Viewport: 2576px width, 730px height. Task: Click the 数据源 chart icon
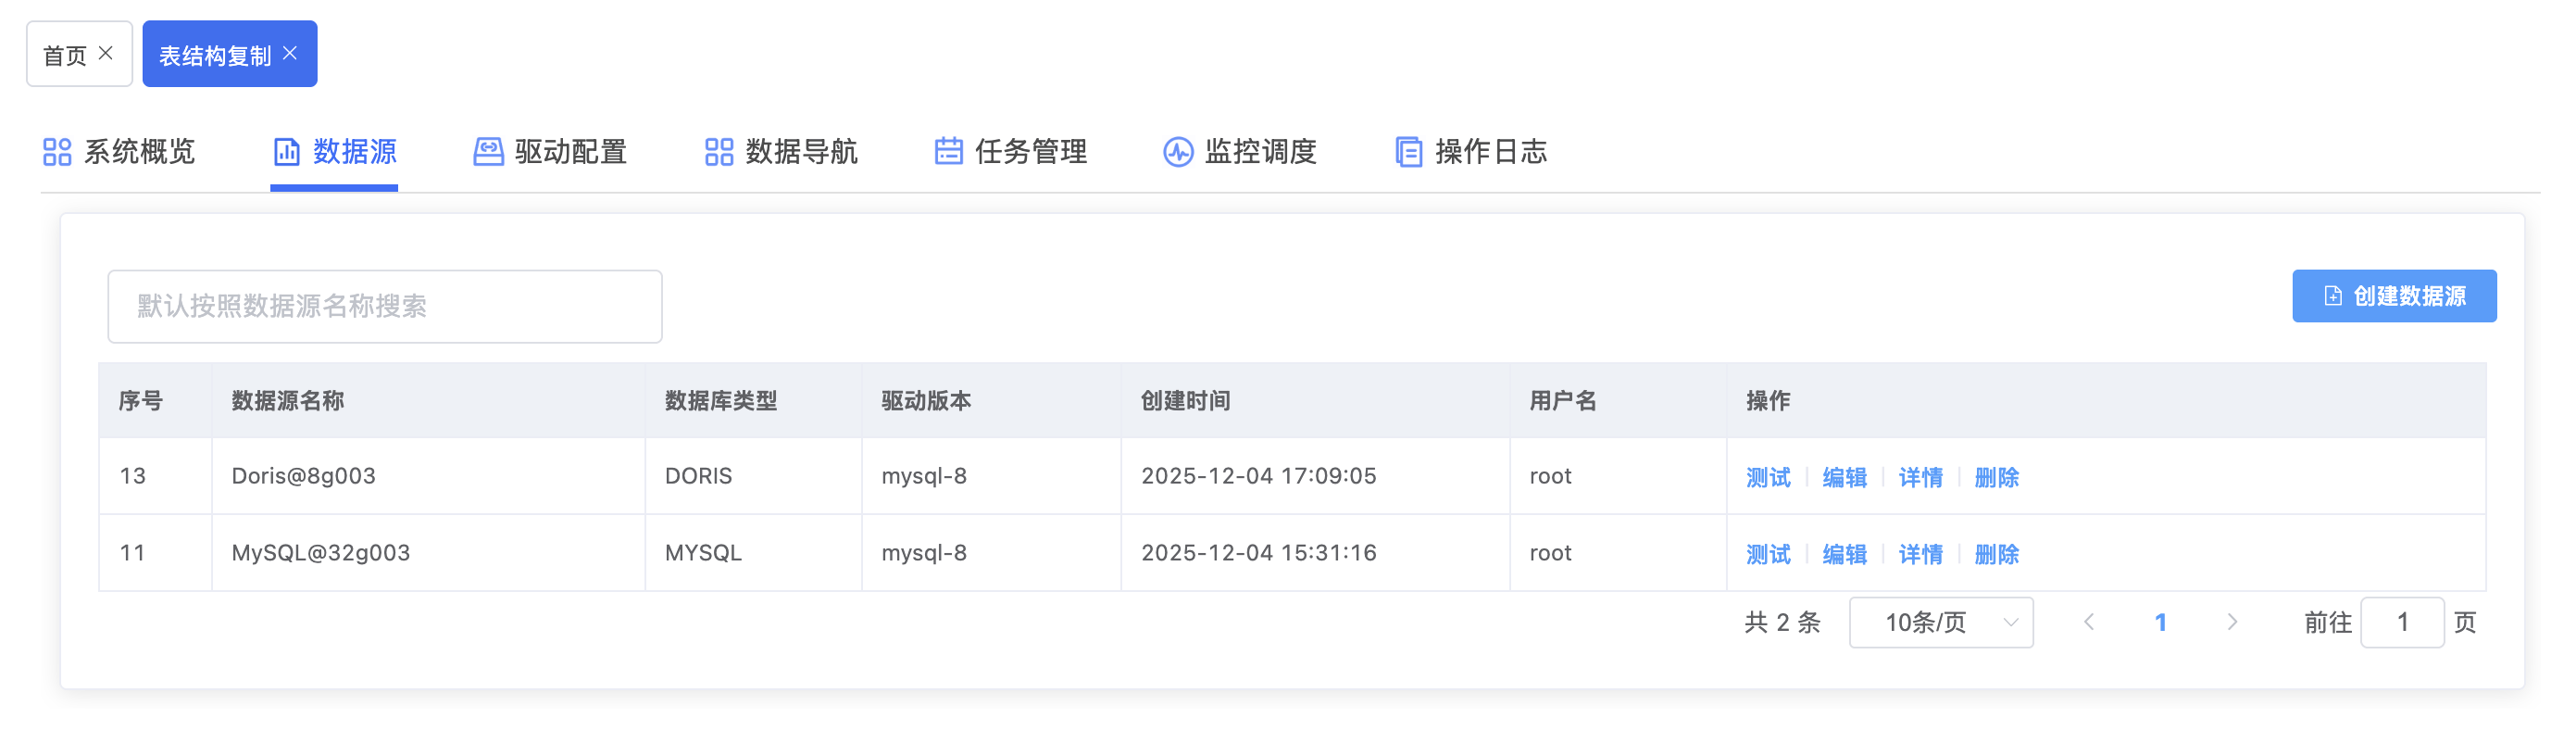[286, 151]
